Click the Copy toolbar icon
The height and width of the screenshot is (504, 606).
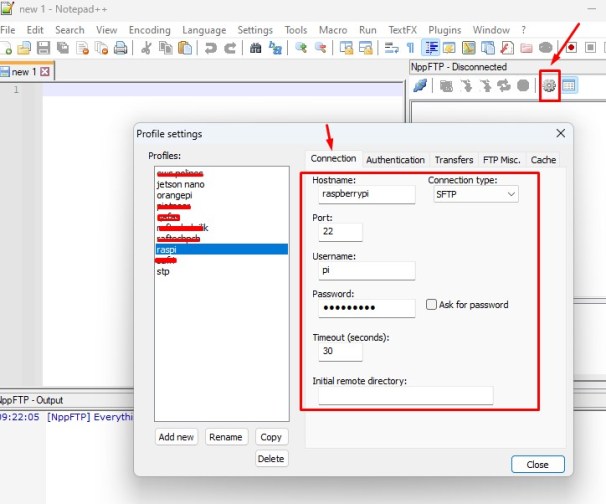pyautogui.click(x=166, y=48)
